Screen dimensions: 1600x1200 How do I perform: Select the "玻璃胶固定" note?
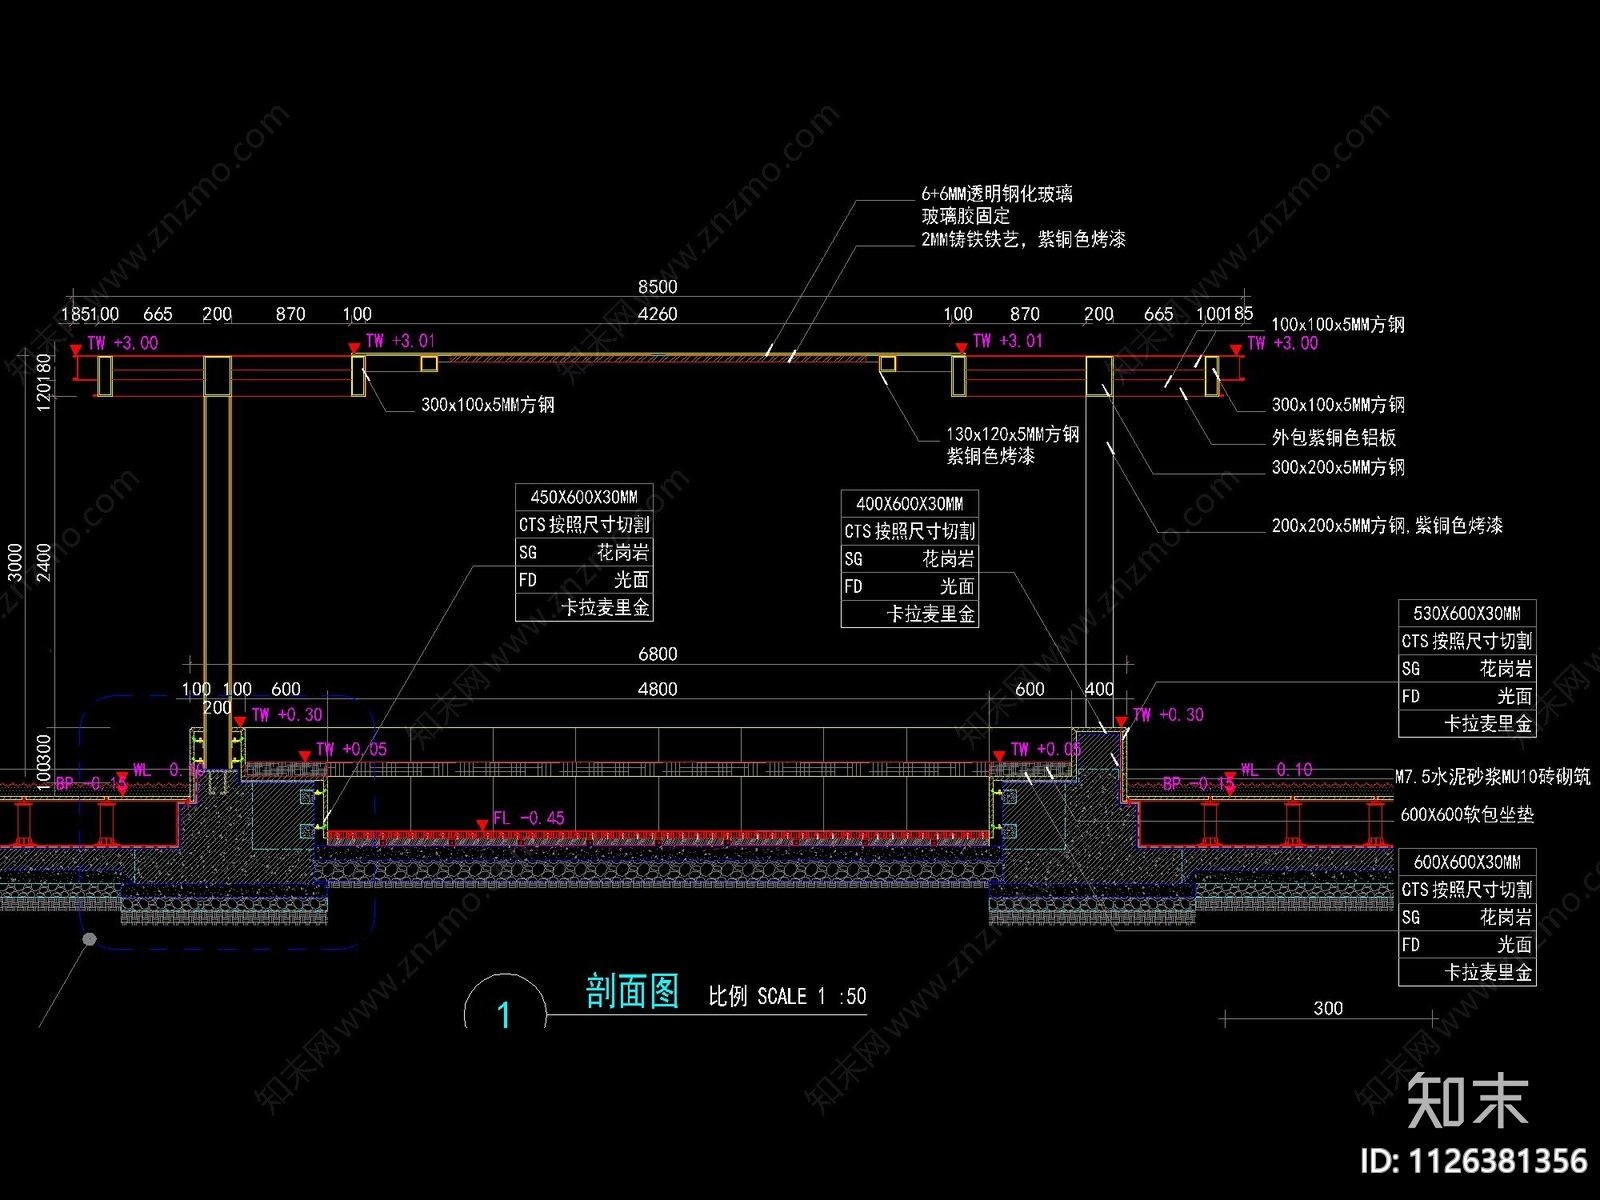pos(966,216)
